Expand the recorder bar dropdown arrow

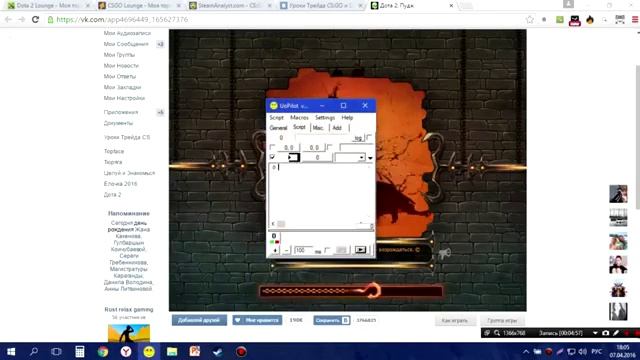pos(595,333)
